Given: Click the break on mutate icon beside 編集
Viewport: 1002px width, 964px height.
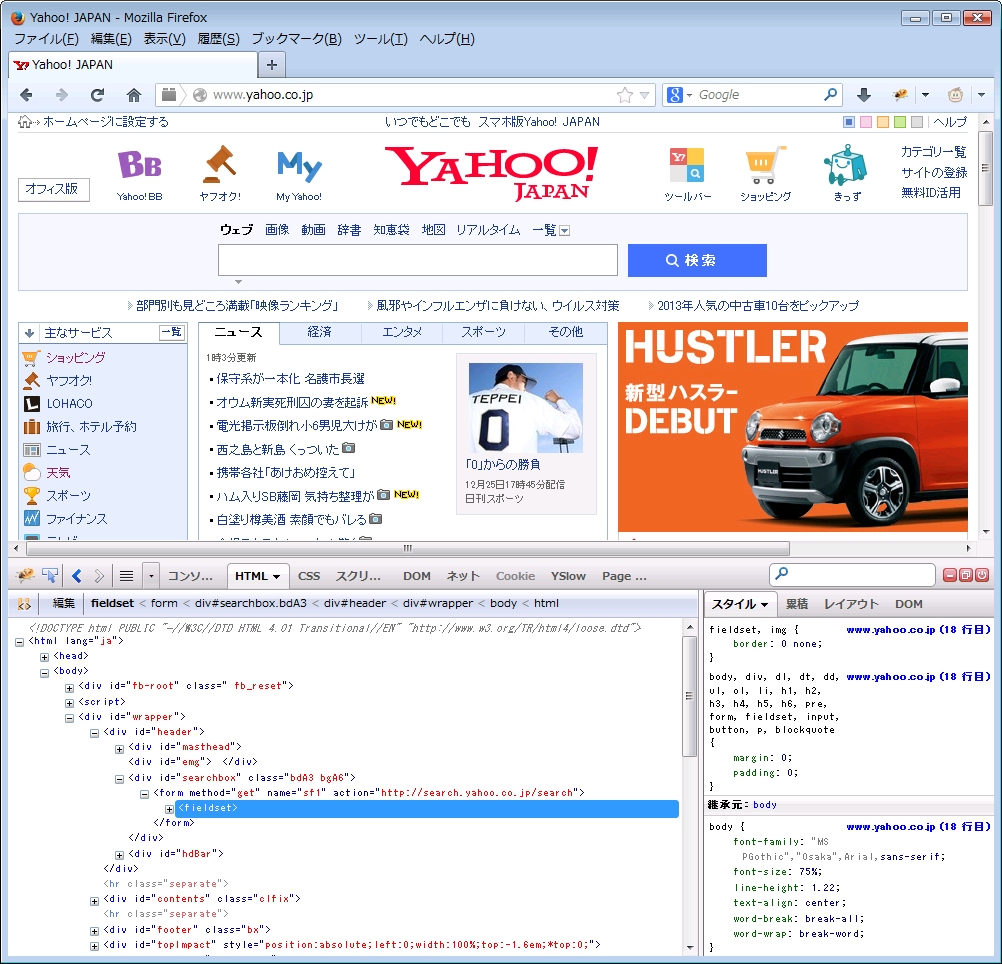Looking at the screenshot, I should click(24, 604).
